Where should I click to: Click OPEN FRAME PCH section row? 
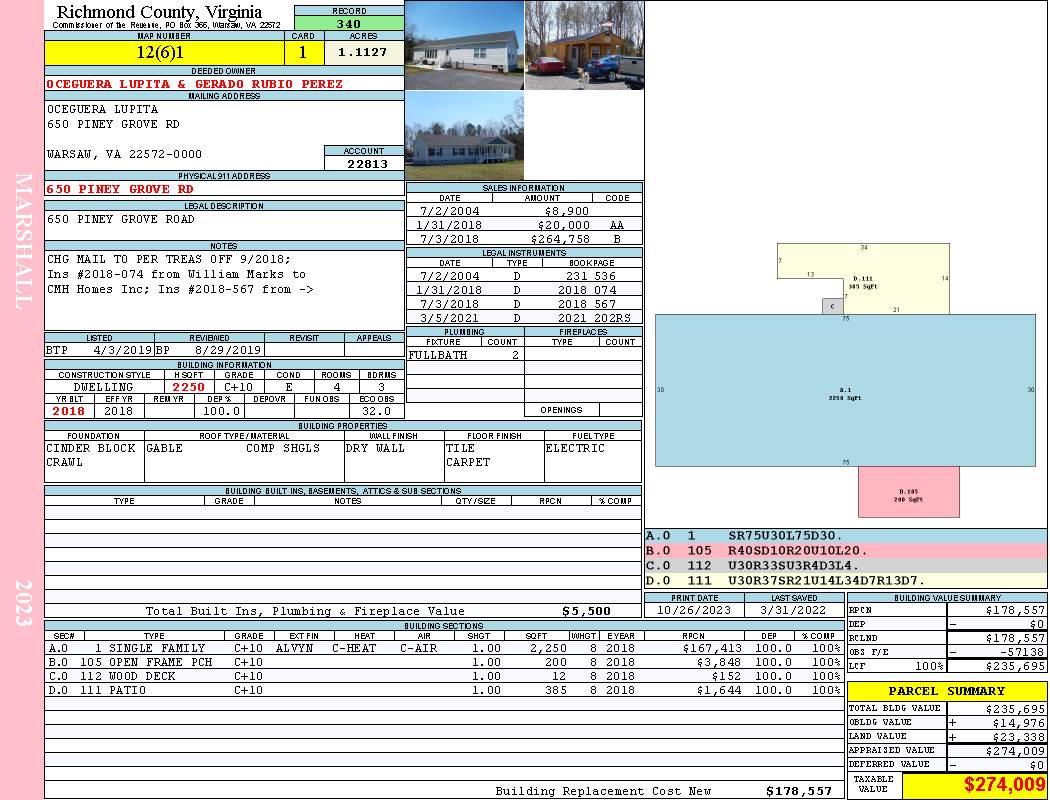pyautogui.click(x=443, y=662)
